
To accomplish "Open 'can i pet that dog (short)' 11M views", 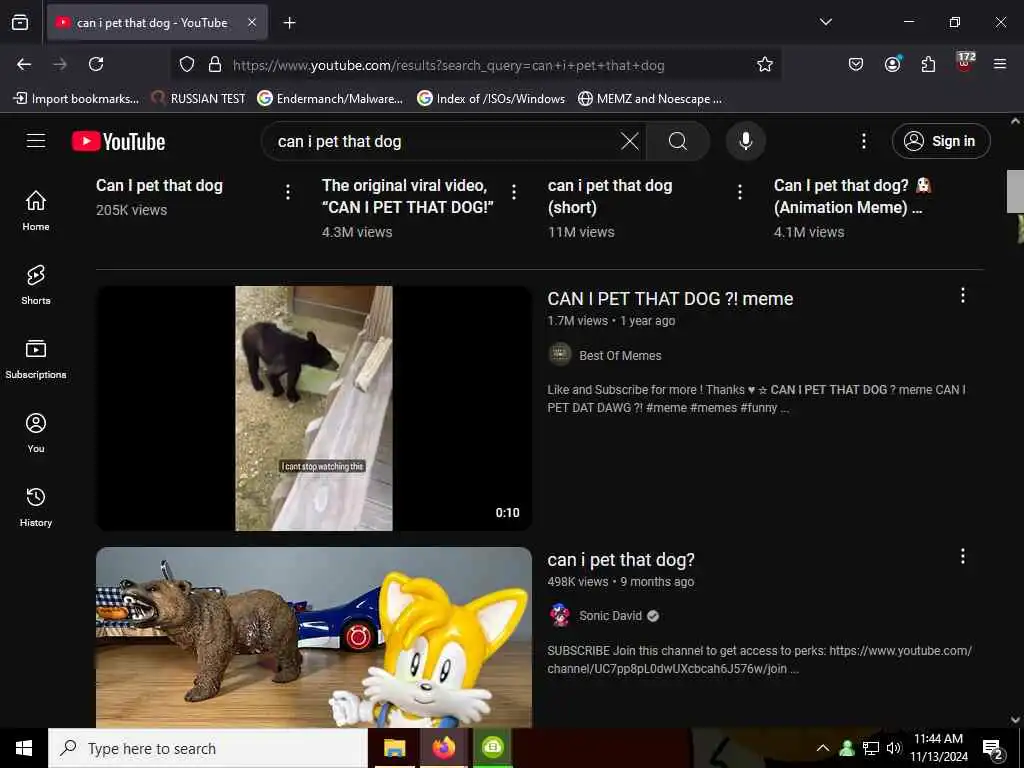I will tap(610, 196).
